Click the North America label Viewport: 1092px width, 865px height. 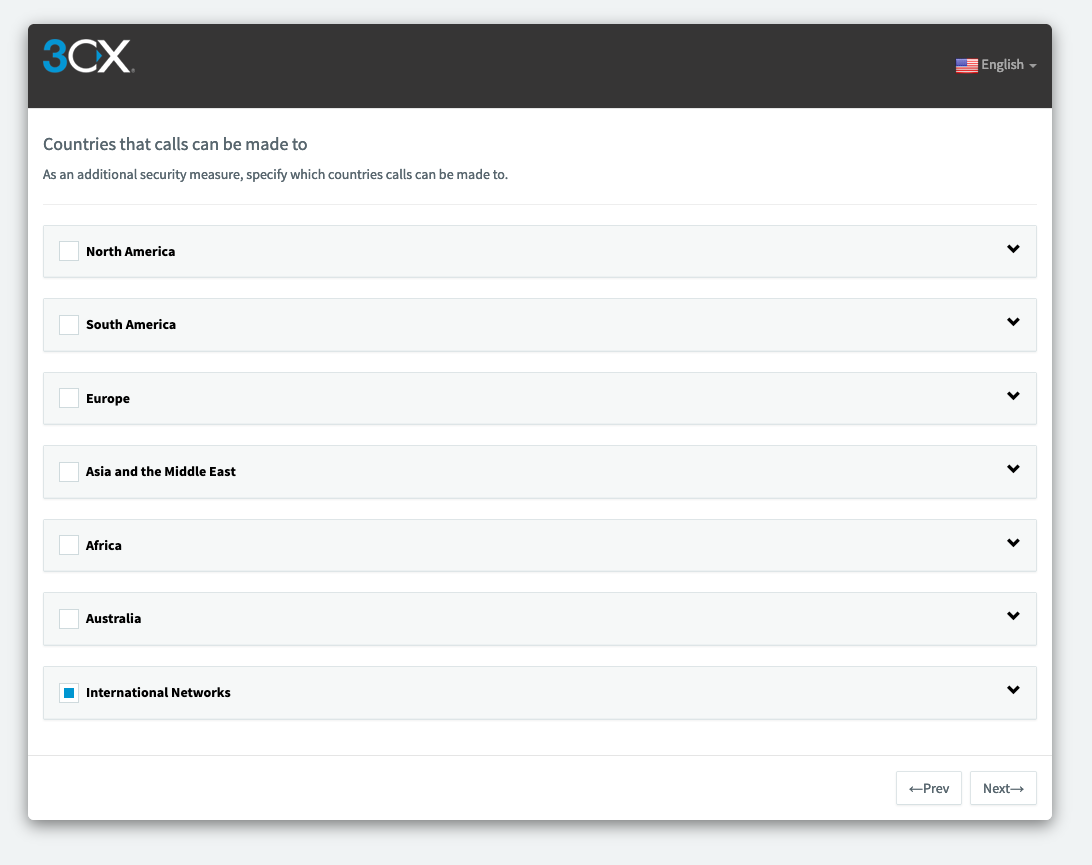coord(130,251)
